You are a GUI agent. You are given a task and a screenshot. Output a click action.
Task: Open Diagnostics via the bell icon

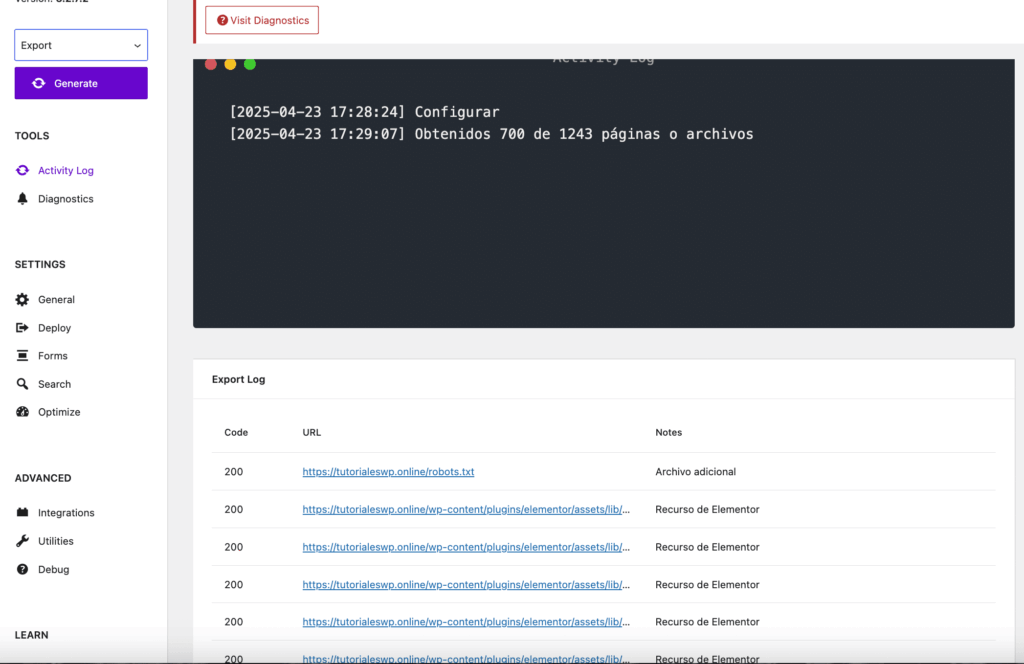(22, 198)
